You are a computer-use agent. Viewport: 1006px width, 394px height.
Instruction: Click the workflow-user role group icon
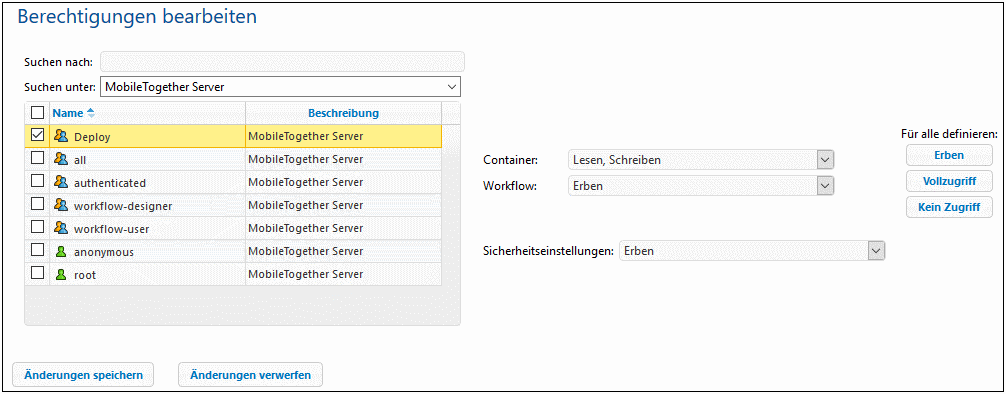click(x=61, y=228)
